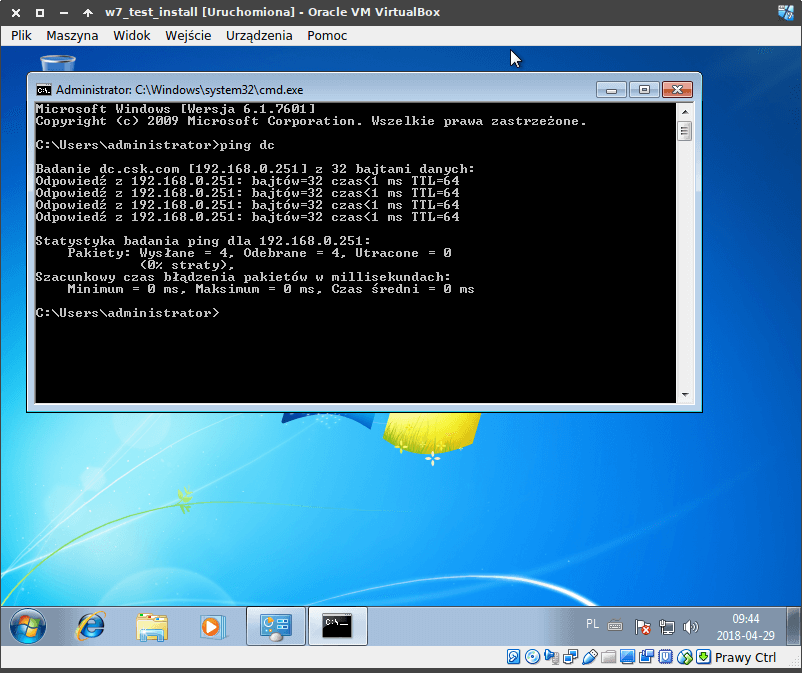Screen dimensions: 802x673
Task: Minimize the cmd.exe window
Action: [611, 90]
